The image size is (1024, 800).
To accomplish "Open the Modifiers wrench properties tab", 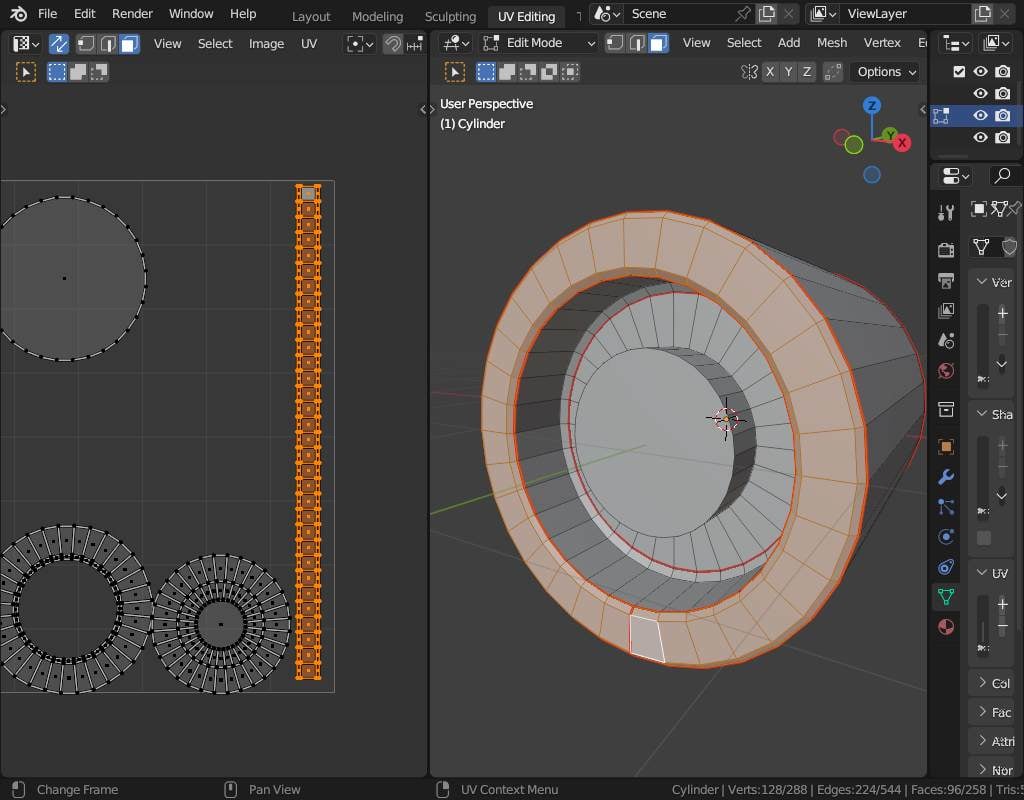I will 945,477.
